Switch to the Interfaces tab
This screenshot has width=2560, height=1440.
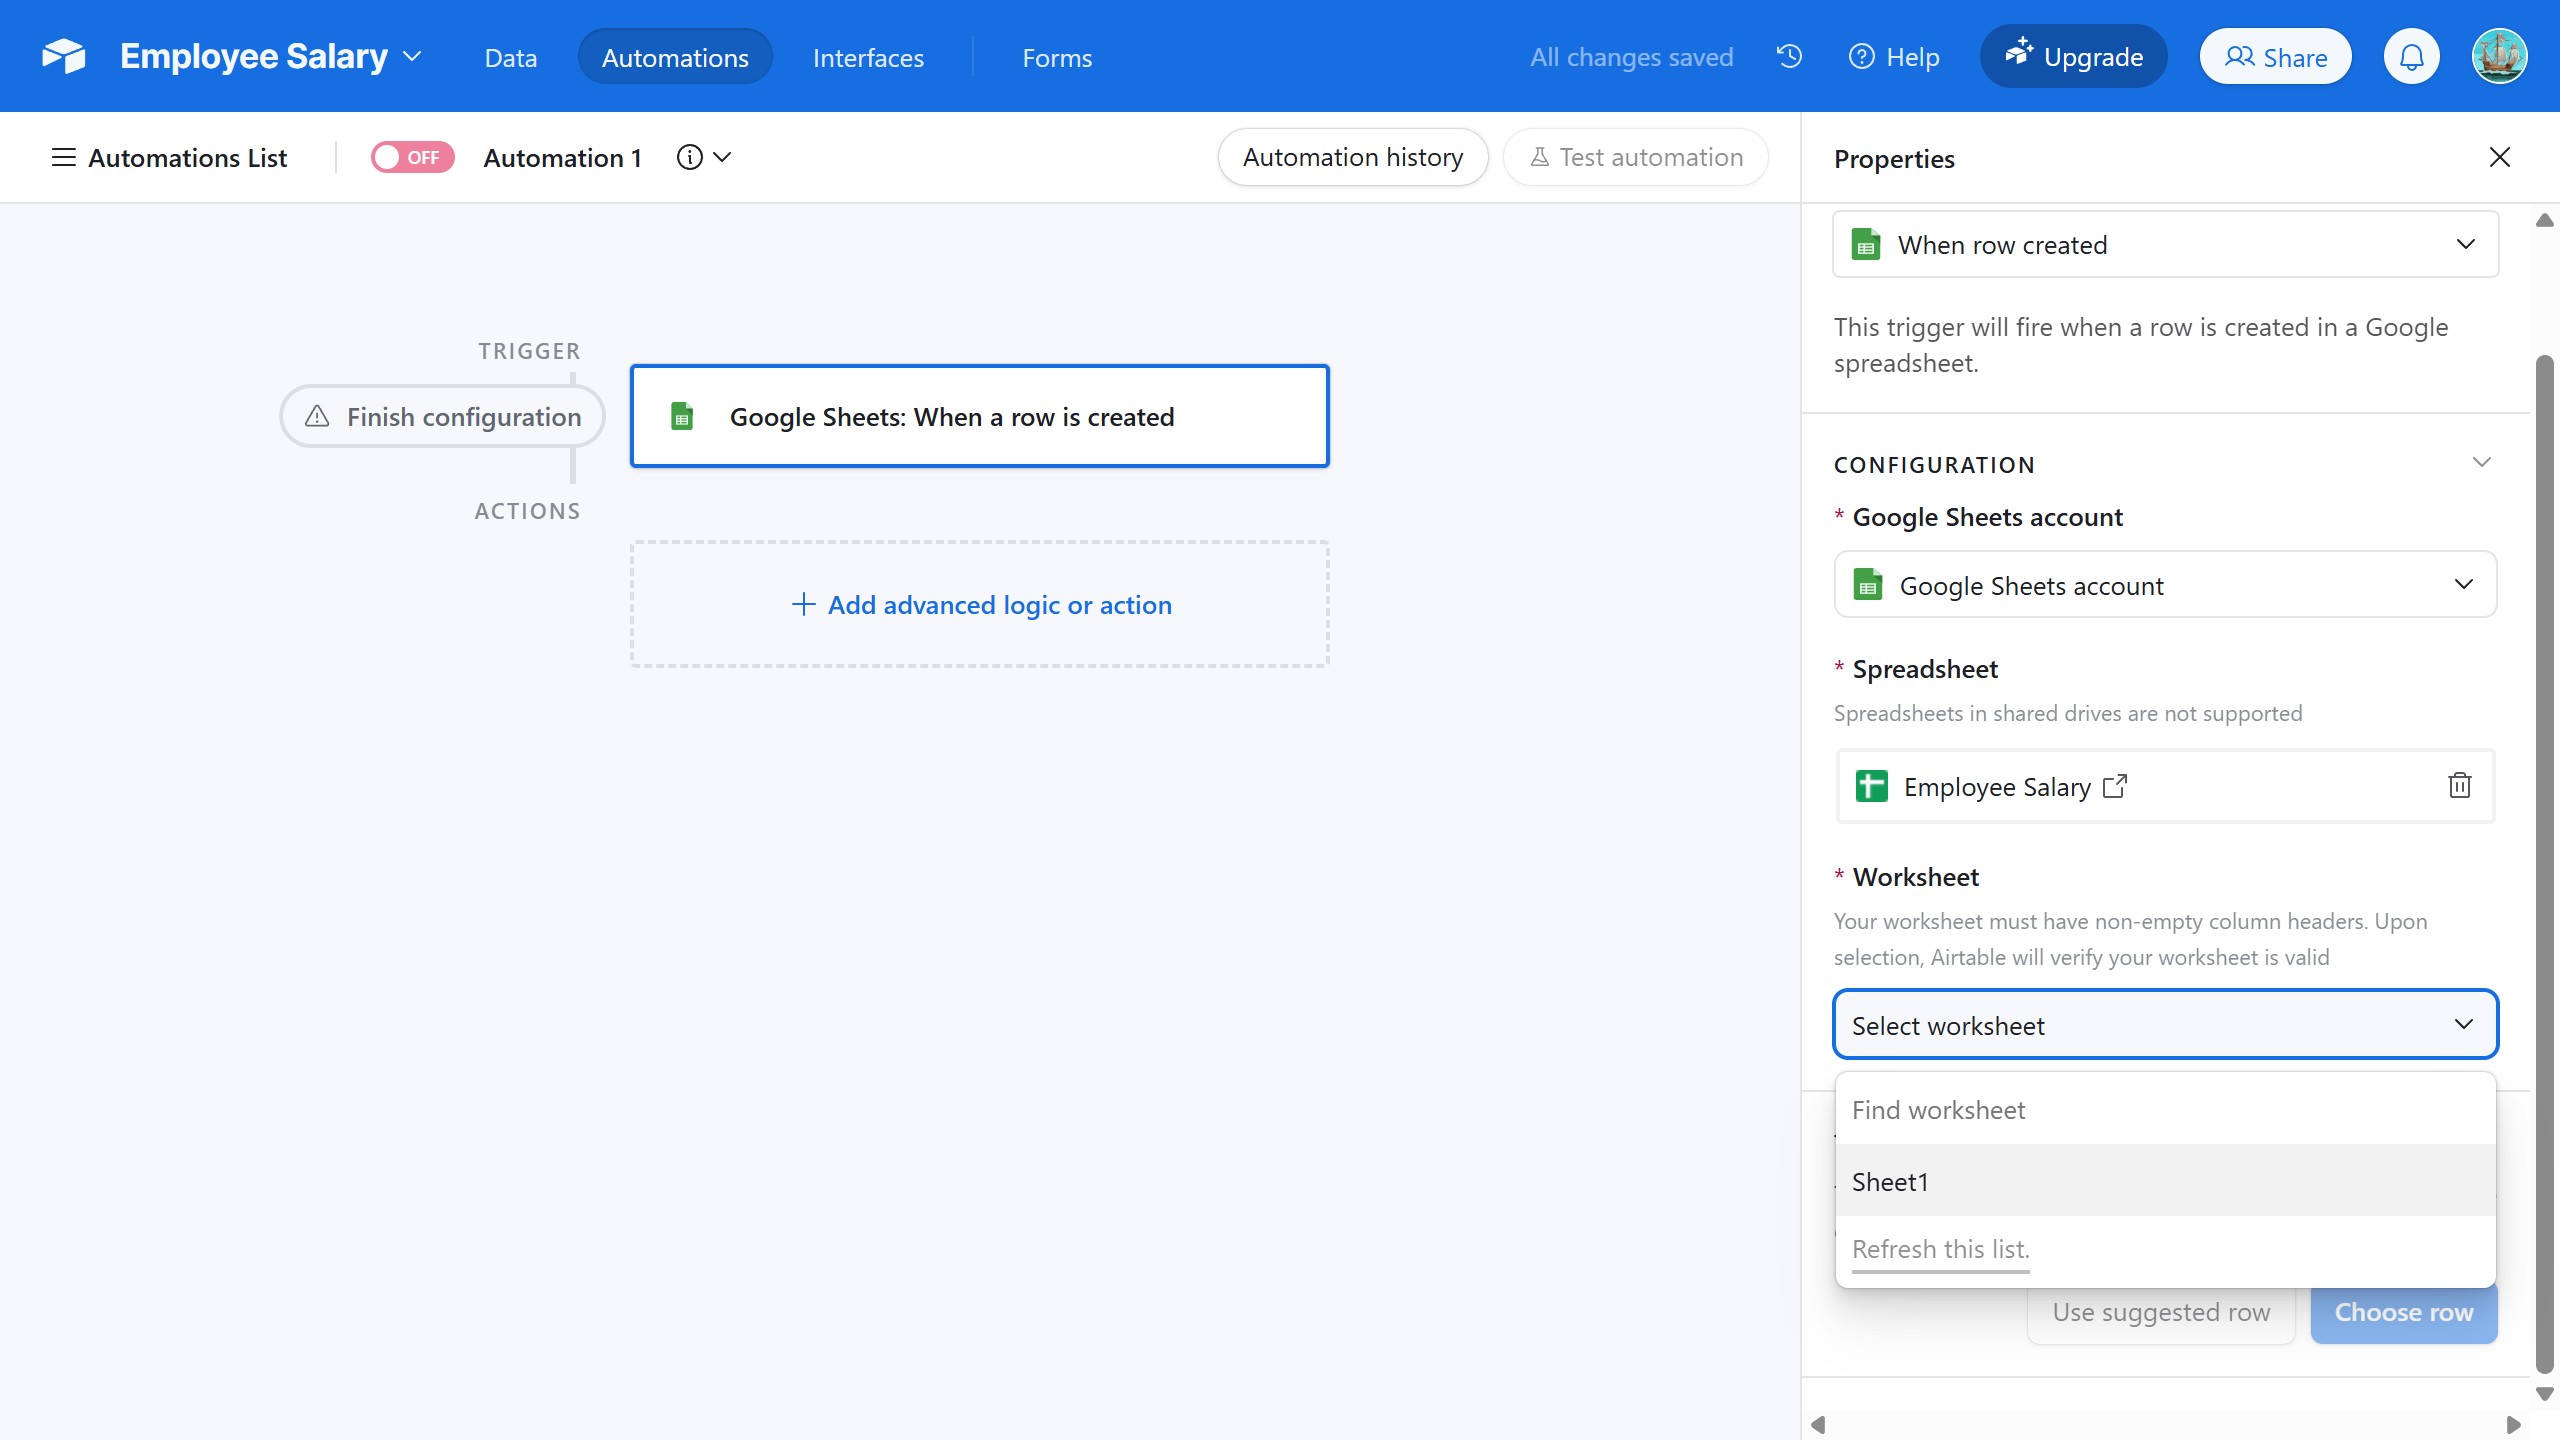[x=868, y=57]
